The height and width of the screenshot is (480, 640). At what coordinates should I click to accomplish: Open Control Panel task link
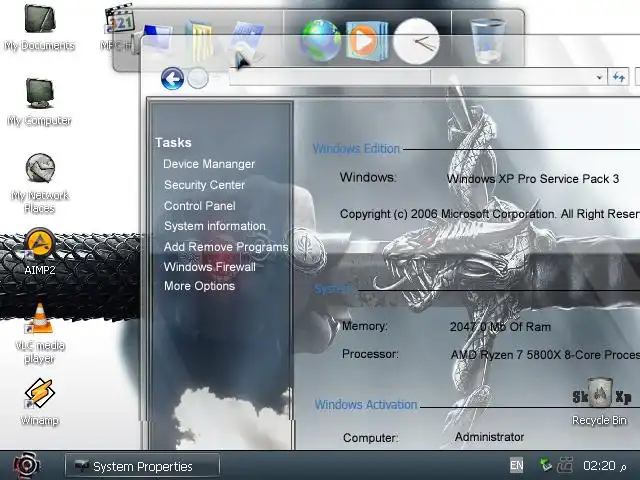click(x=200, y=206)
